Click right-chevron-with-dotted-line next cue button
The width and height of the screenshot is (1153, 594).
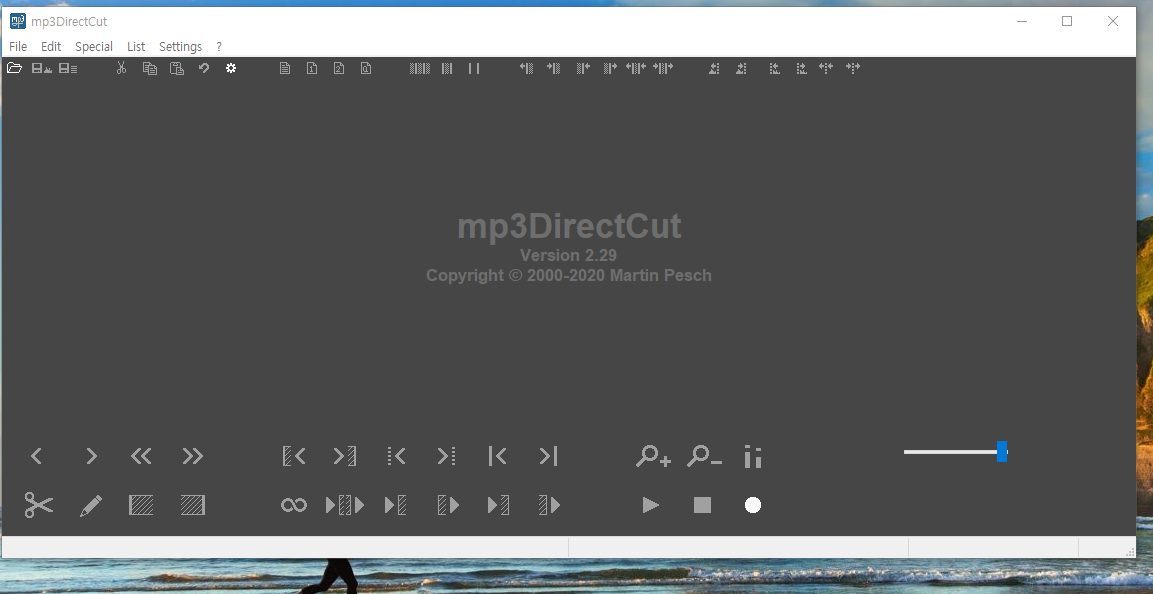point(446,457)
